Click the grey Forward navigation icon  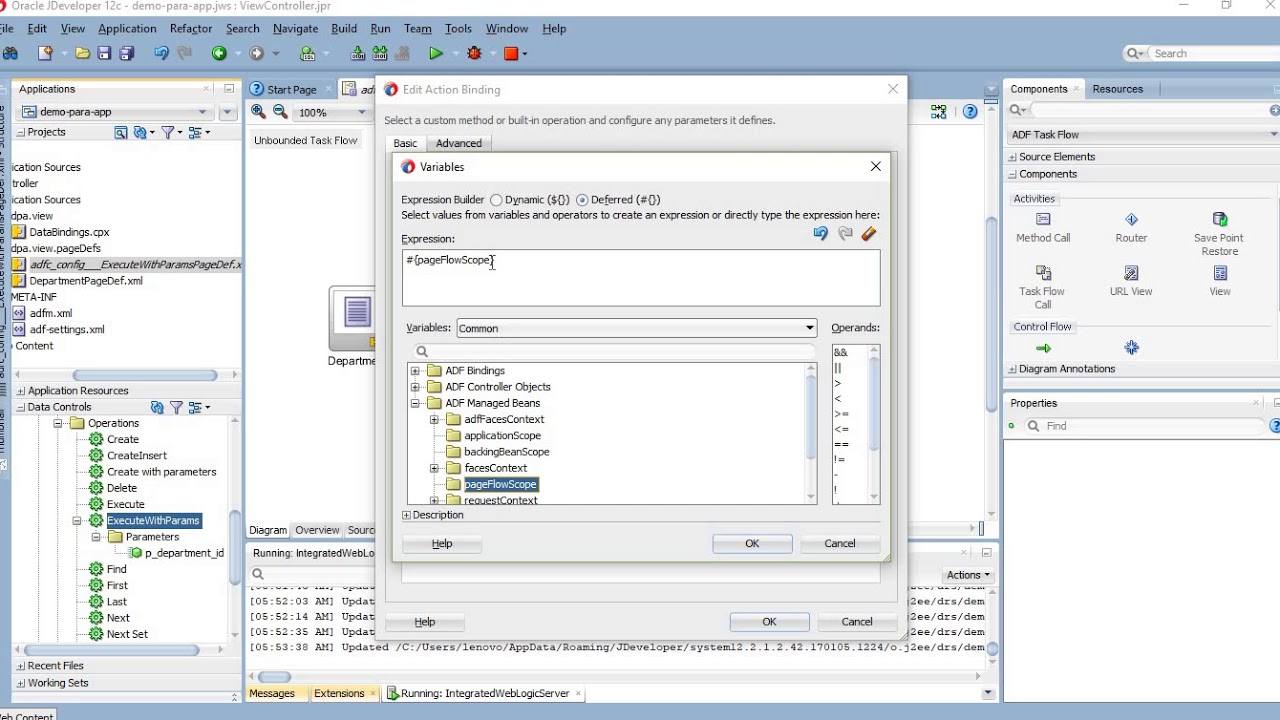tap(257, 54)
